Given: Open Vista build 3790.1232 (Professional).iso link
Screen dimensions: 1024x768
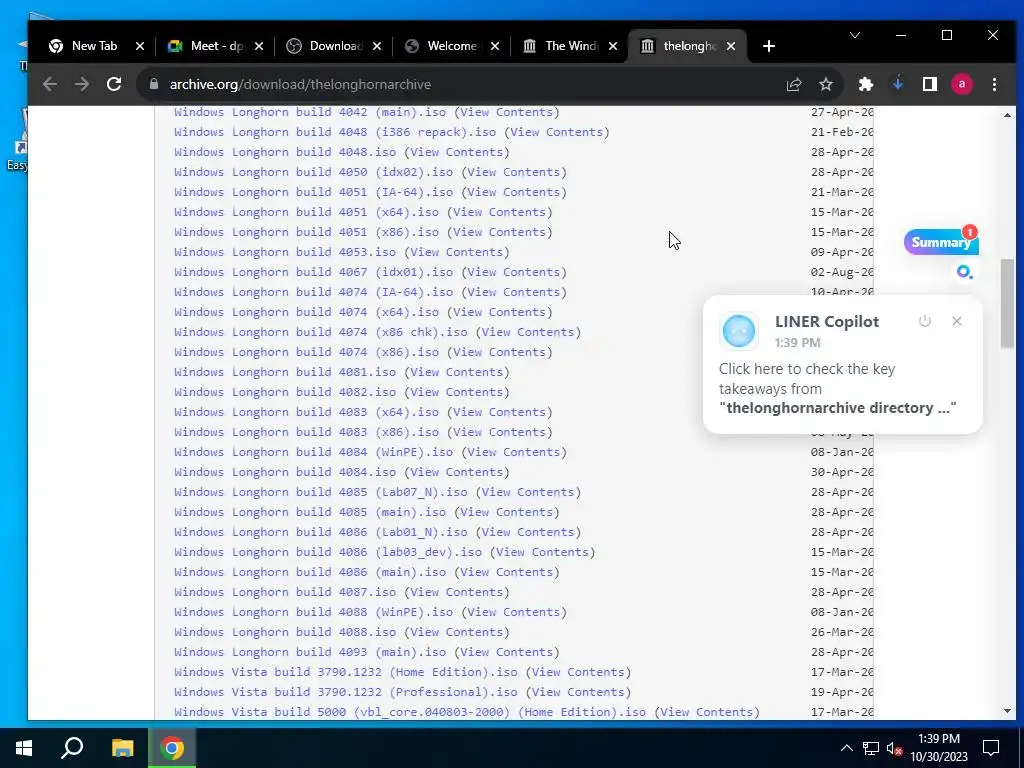Looking at the screenshot, I should coord(345,692).
